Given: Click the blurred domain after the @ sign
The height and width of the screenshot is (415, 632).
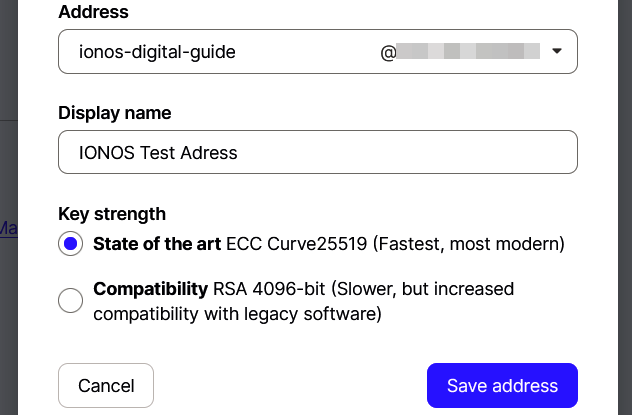Looking at the screenshot, I should pyautogui.click(x=469, y=51).
